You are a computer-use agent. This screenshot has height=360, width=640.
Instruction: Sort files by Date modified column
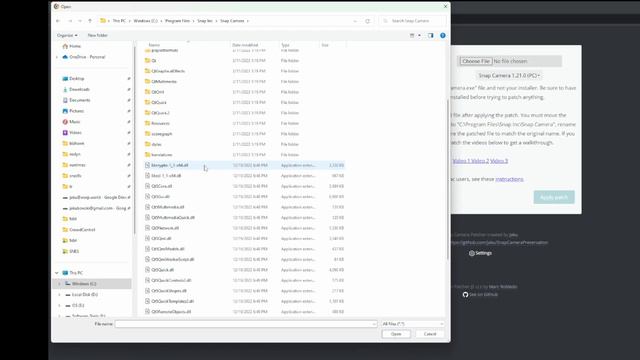click(x=245, y=45)
